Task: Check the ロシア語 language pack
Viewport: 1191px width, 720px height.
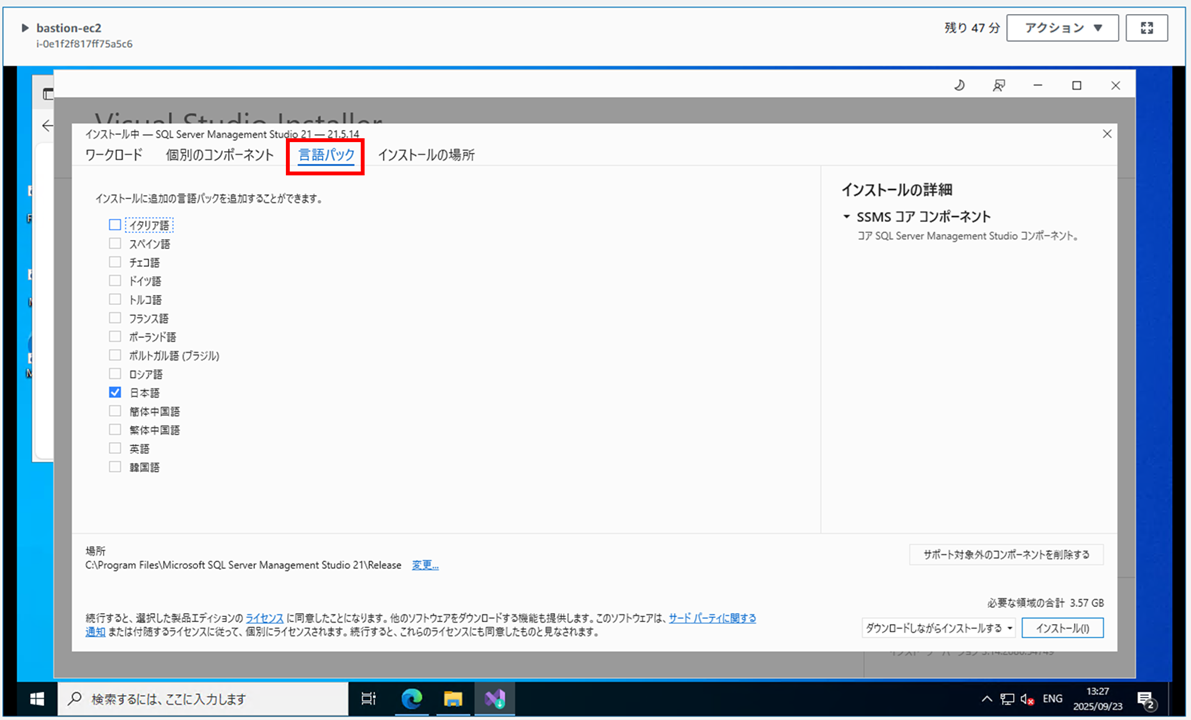Action: tap(115, 374)
